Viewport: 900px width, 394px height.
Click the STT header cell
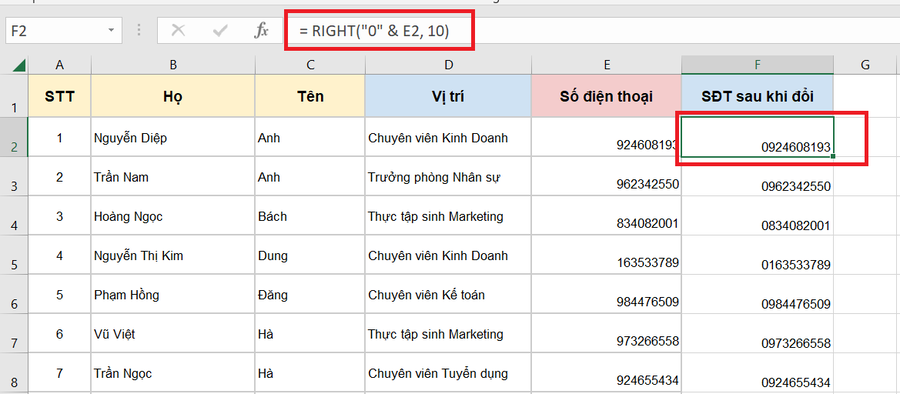tap(60, 96)
